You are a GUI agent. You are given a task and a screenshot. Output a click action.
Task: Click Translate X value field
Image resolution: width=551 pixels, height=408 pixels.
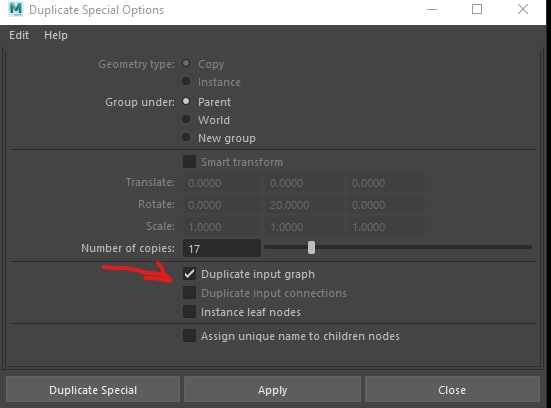pyautogui.click(x=222, y=183)
